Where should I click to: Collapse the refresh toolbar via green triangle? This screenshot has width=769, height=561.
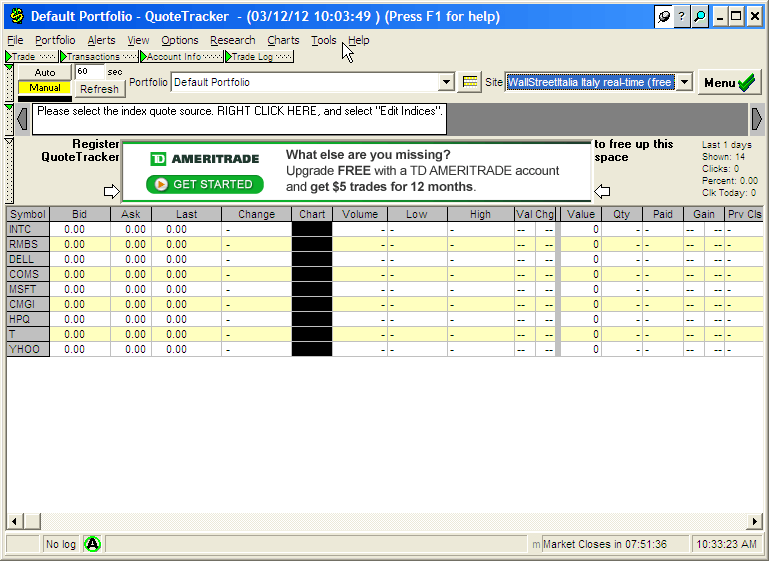click(x=9, y=67)
